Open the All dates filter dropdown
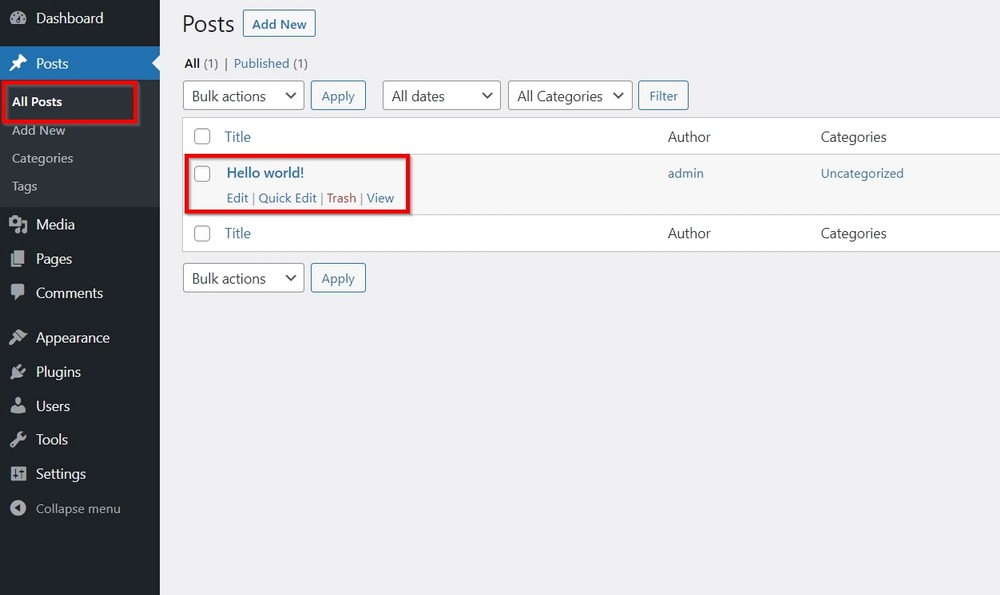 click(x=441, y=96)
